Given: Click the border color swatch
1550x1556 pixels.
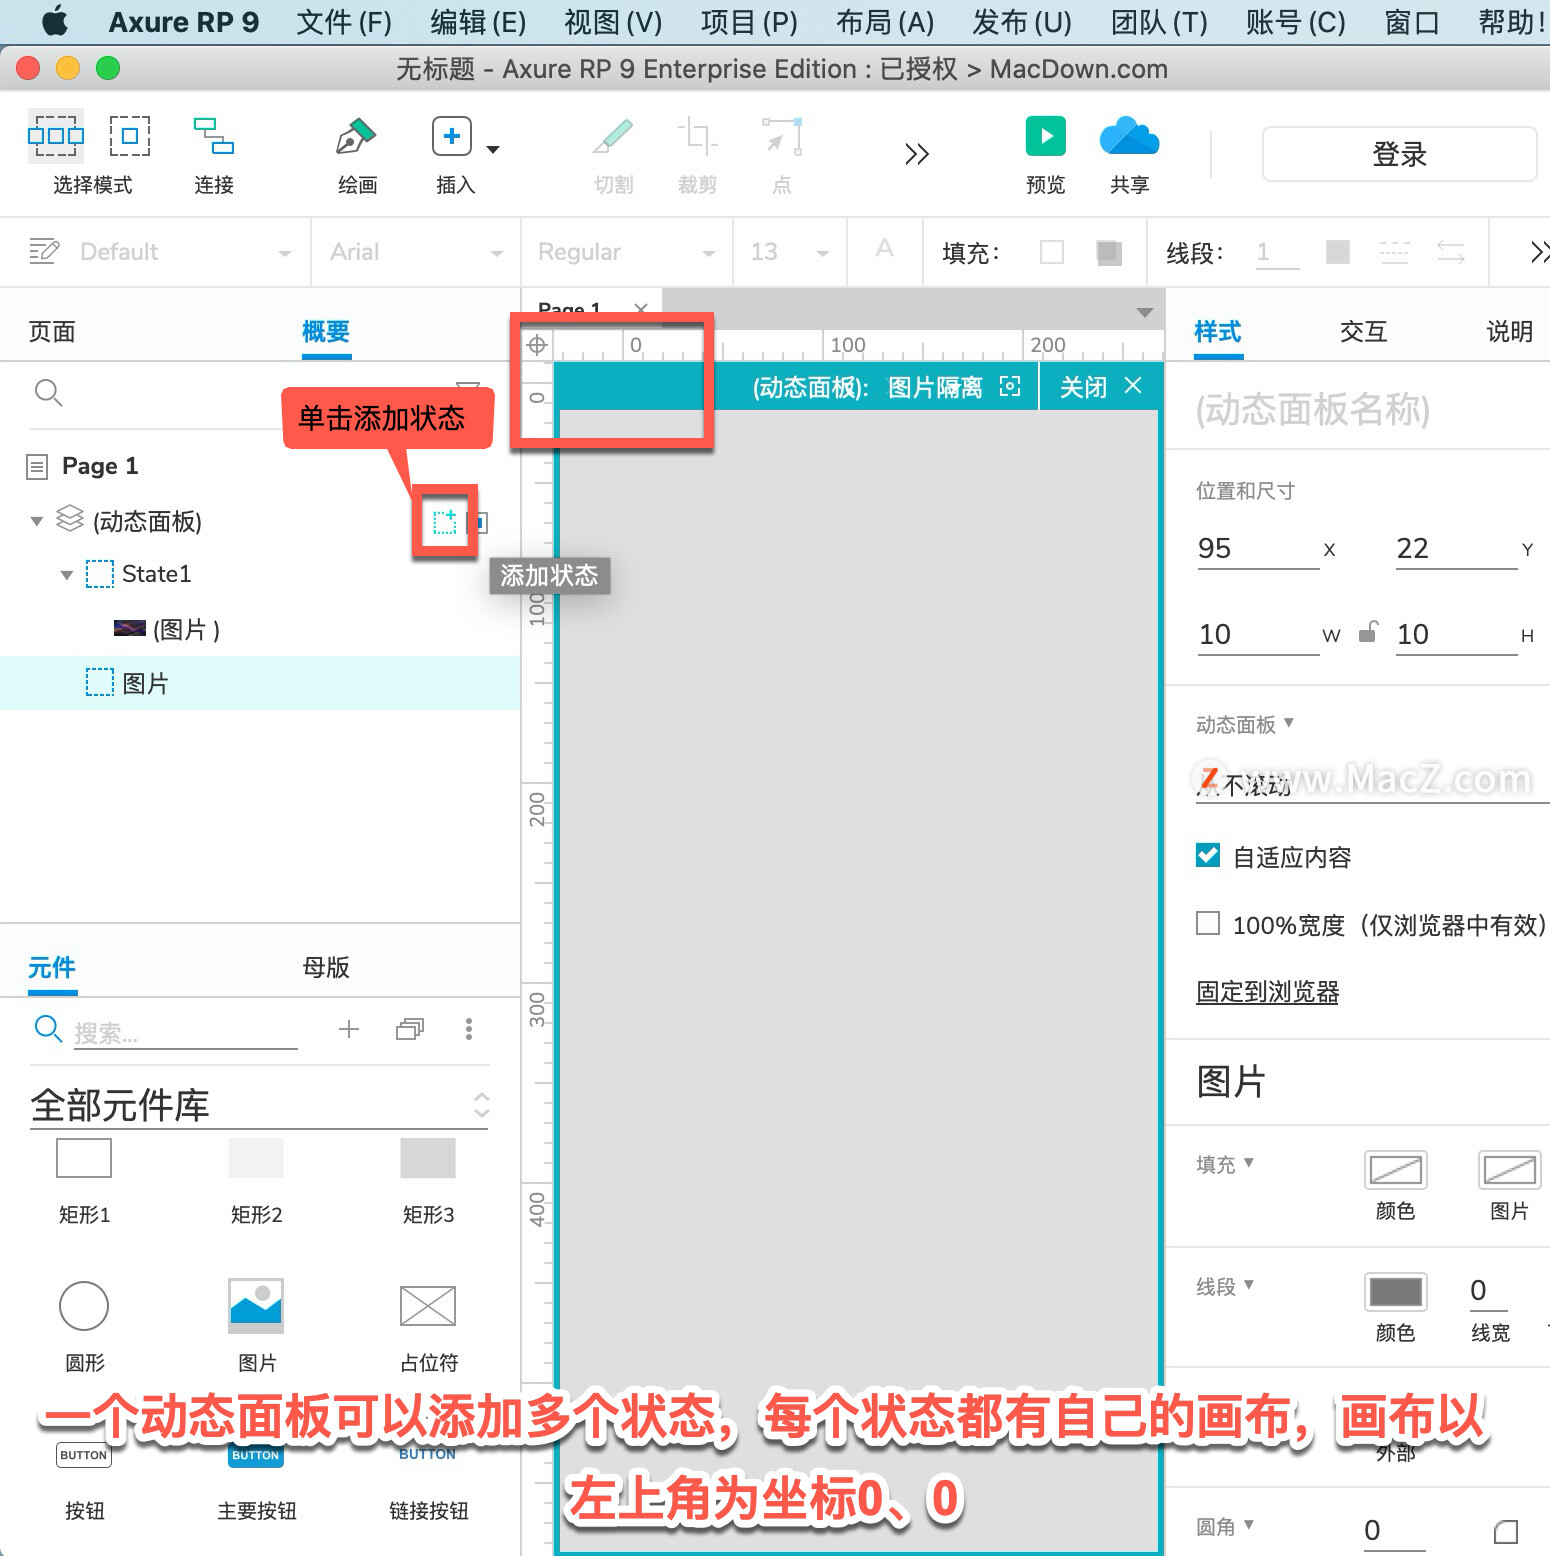Looking at the screenshot, I should coord(1395,1292).
